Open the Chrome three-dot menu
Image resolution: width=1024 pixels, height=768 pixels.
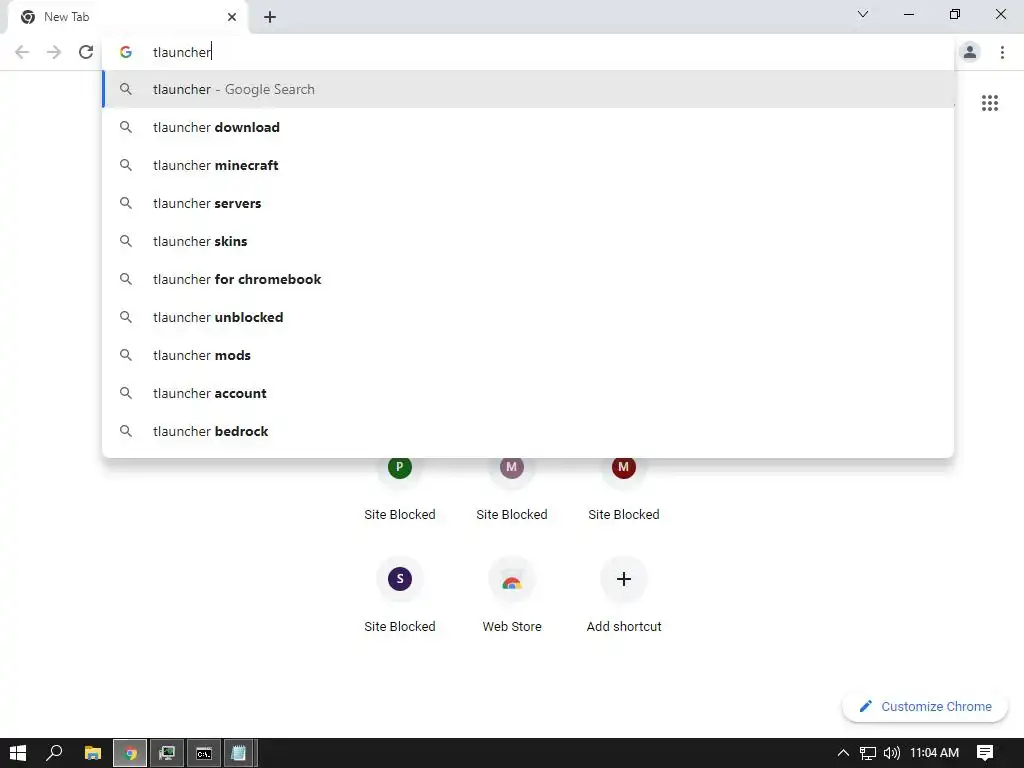(x=1002, y=52)
